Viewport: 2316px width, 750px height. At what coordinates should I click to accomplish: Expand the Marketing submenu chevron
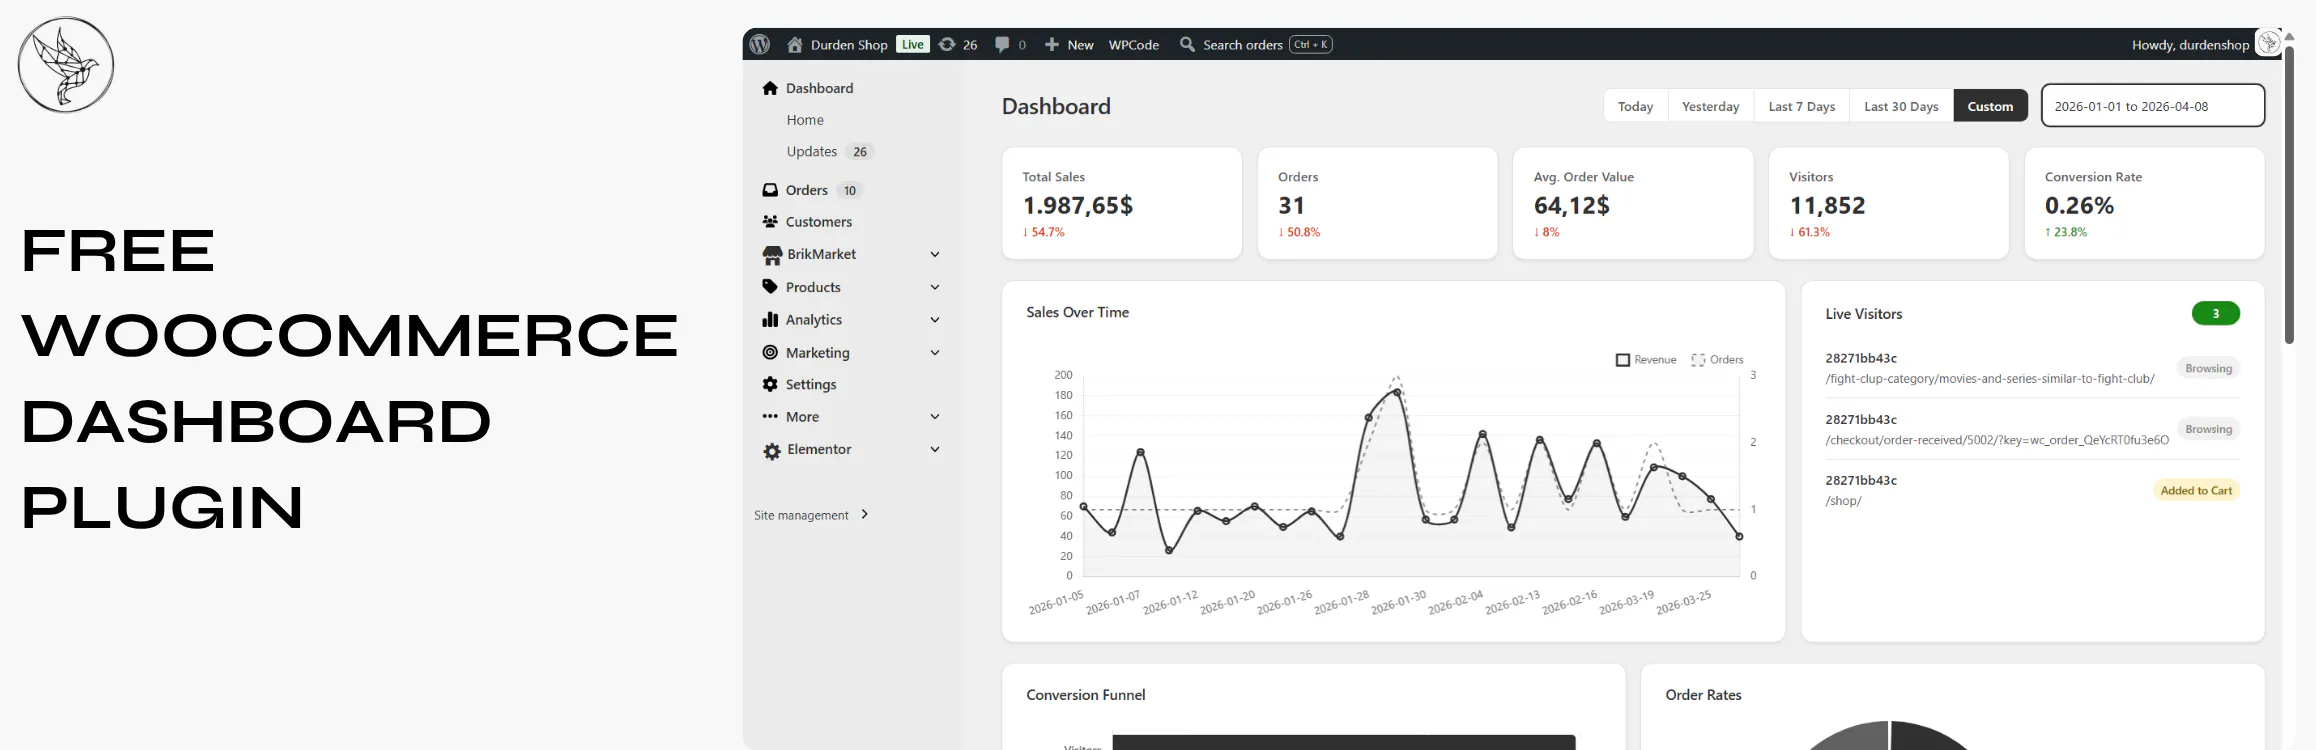(935, 352)
